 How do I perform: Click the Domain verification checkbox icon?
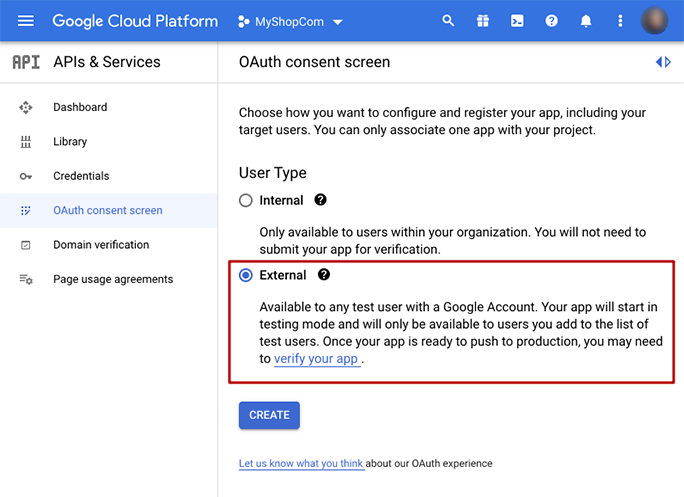pos(26,245)
